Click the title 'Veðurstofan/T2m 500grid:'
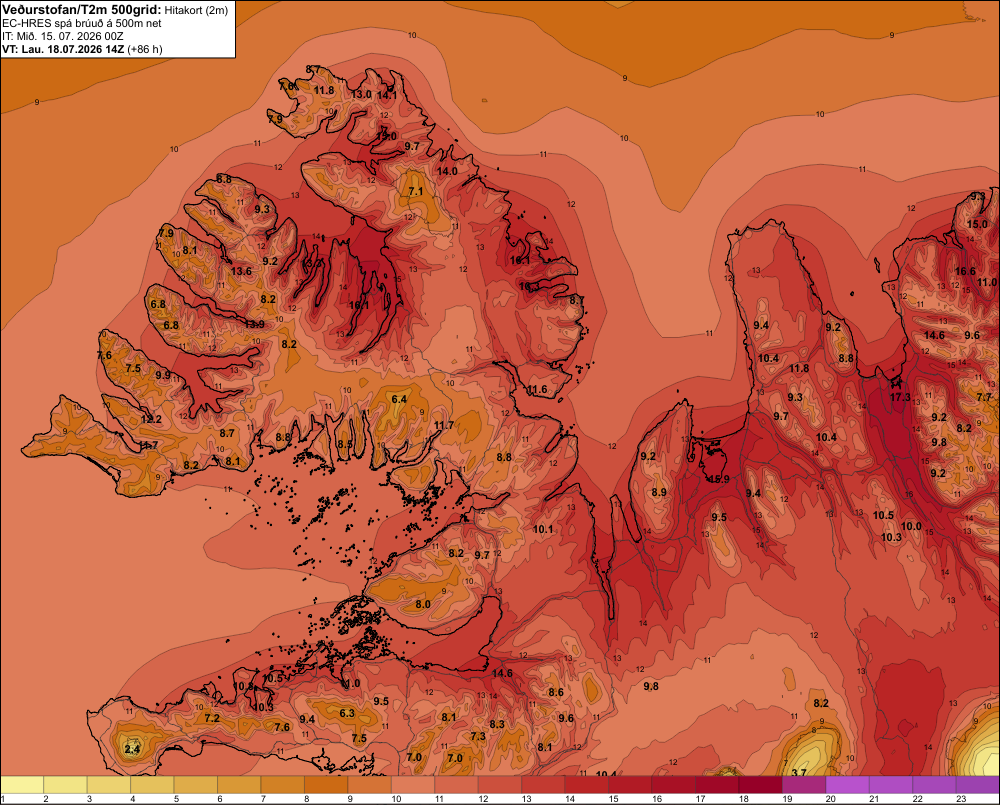 coord(82,10)
